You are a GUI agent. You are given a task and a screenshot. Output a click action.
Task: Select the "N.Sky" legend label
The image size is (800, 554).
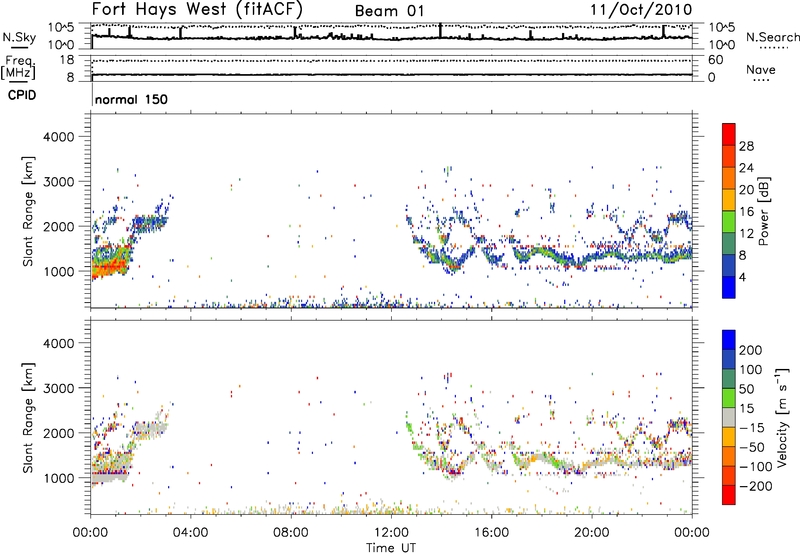[19, 37]
